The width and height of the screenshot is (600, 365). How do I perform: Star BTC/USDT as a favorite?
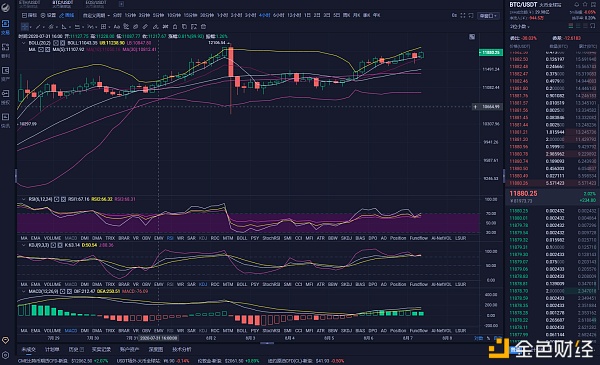(585, 4)
